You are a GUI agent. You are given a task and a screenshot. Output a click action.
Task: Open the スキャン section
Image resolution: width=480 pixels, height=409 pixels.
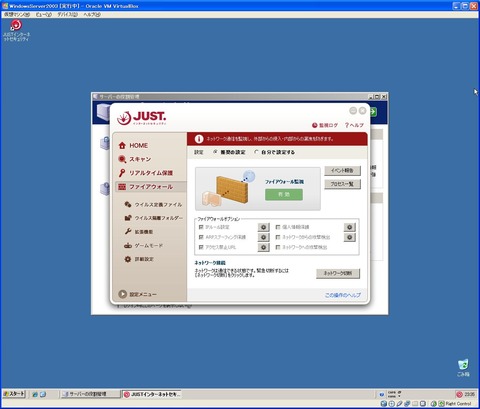click(135, 159)
